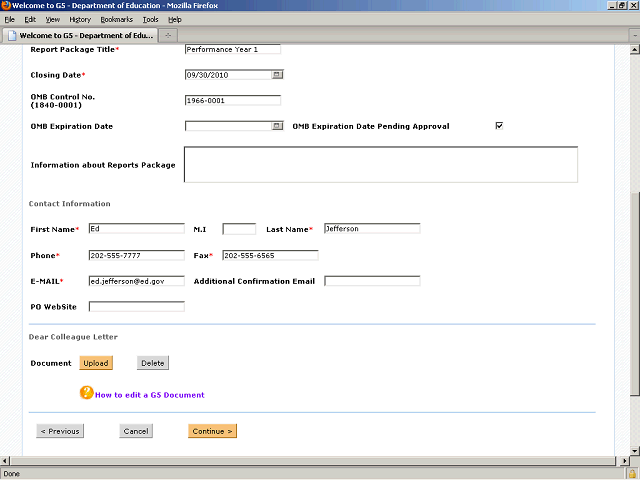The width and height of the screenshot is (640, 480).
Task: Click the Closing Date input field
Action: 228,75
